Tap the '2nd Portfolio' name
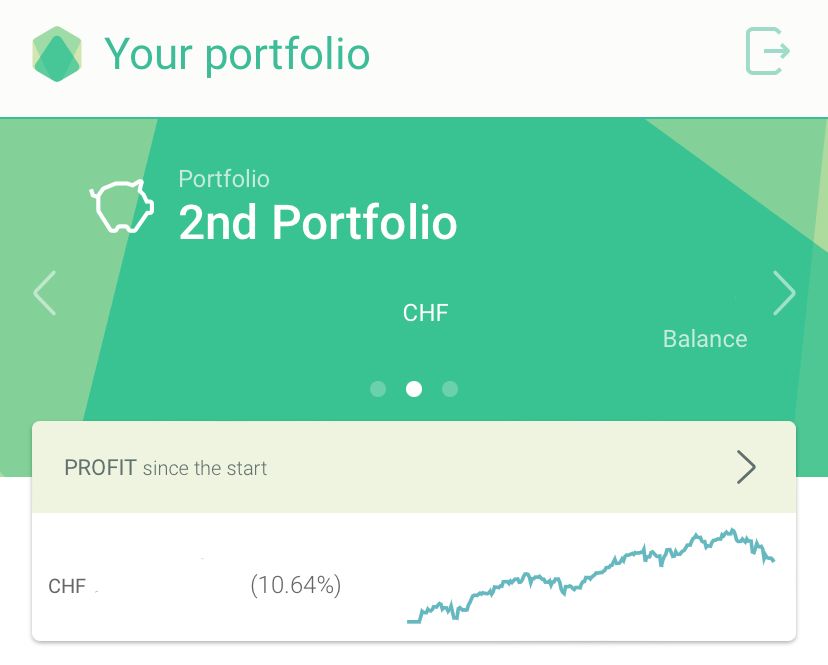 click(318, 222)
